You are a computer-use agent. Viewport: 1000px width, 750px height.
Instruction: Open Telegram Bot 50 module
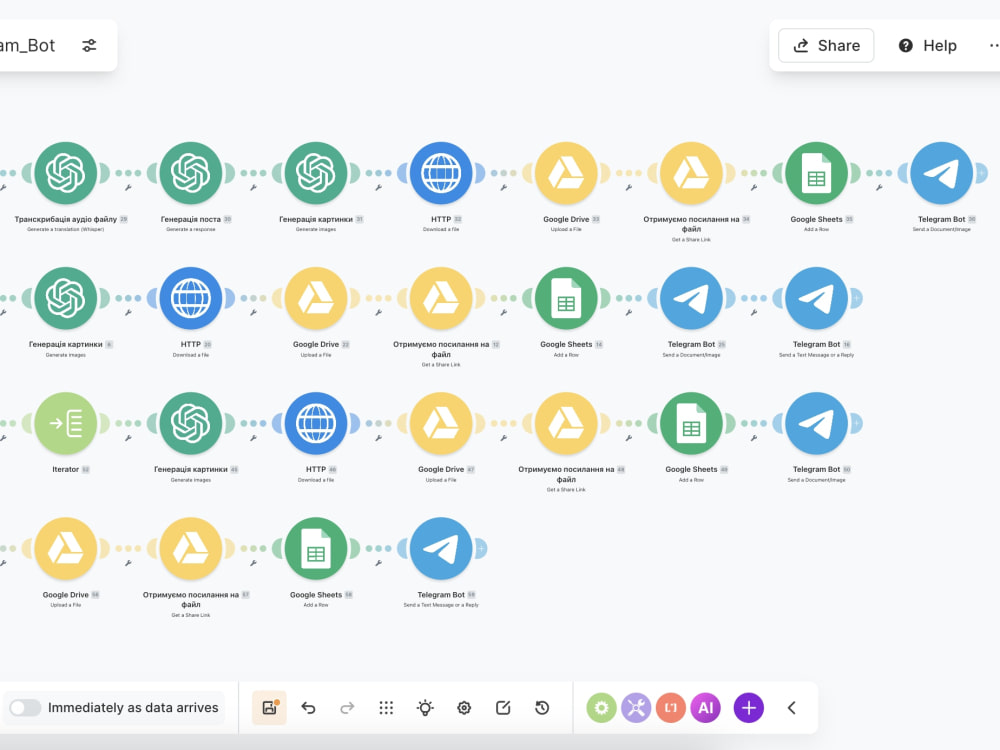[816, 423]
